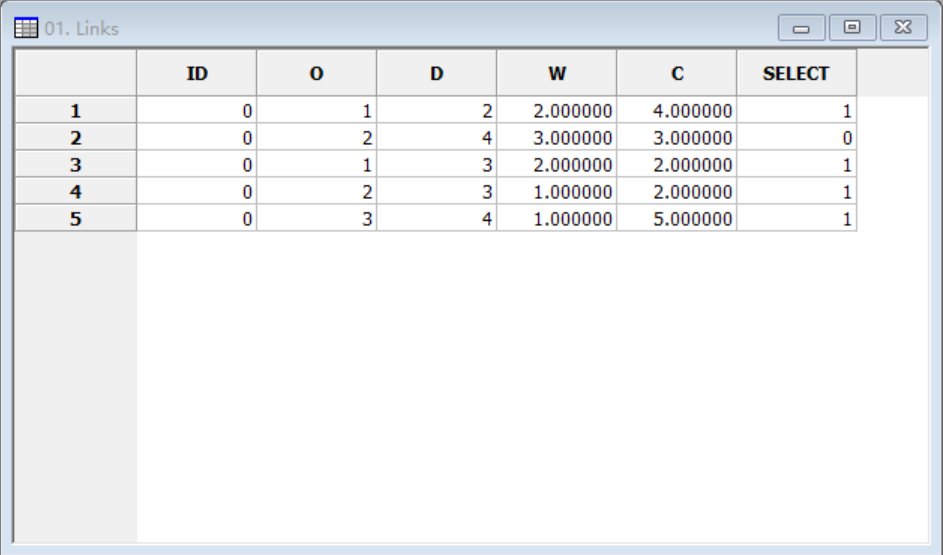Click O cell in row 1

316,111
